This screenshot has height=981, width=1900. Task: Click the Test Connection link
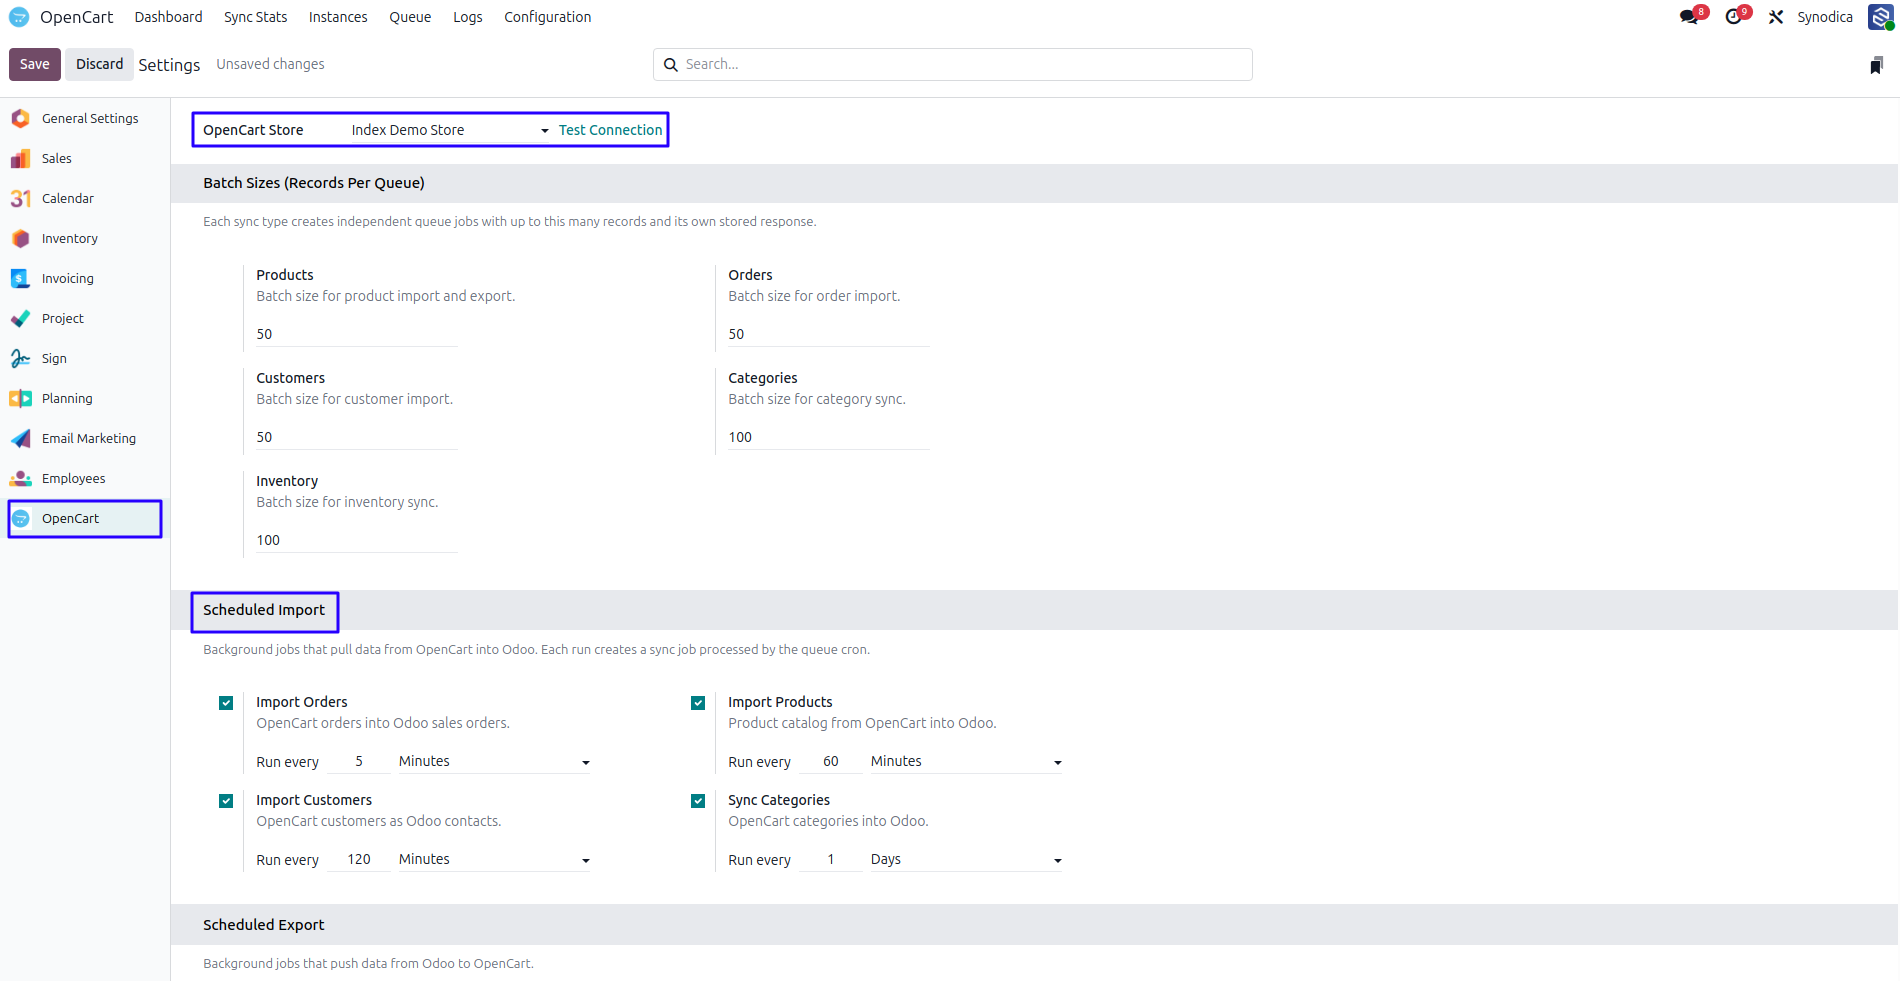click(x=610, y=130)
